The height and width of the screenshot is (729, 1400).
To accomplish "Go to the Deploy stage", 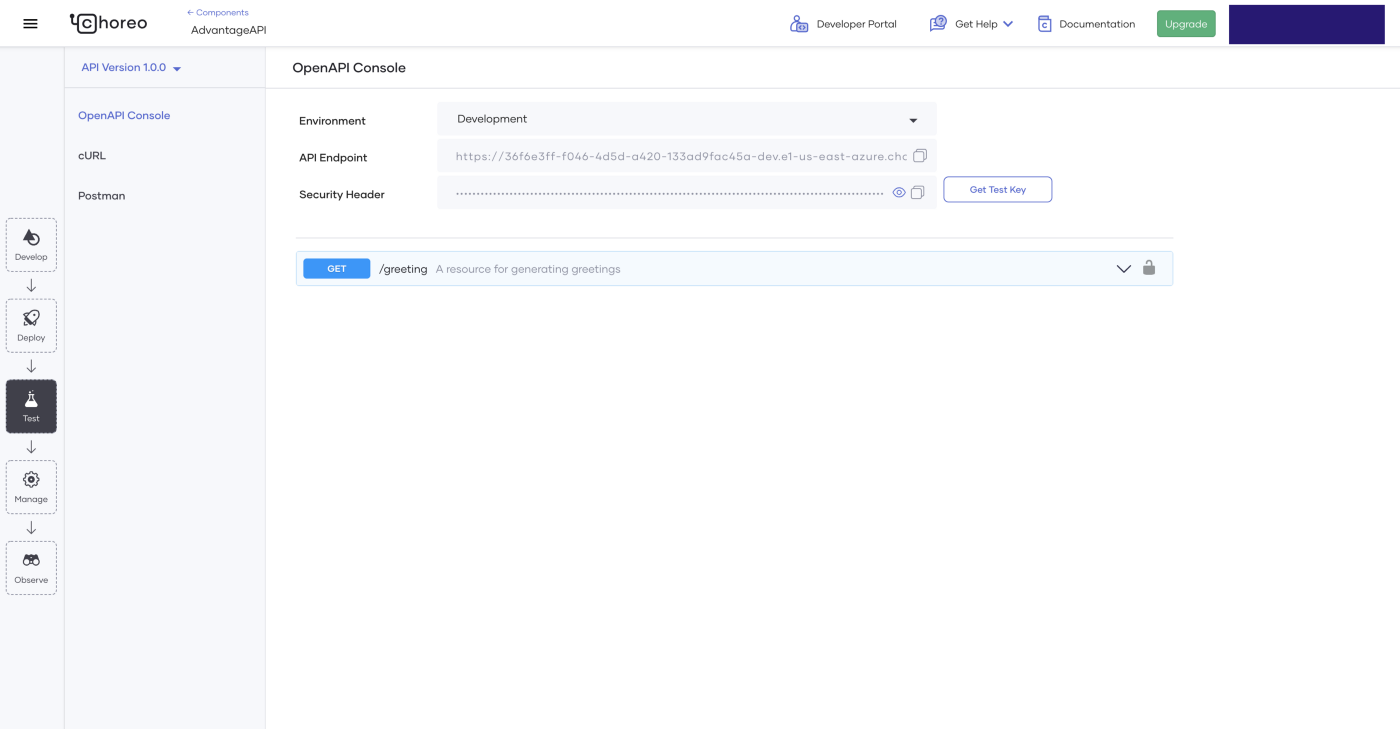I will [31, 326].
